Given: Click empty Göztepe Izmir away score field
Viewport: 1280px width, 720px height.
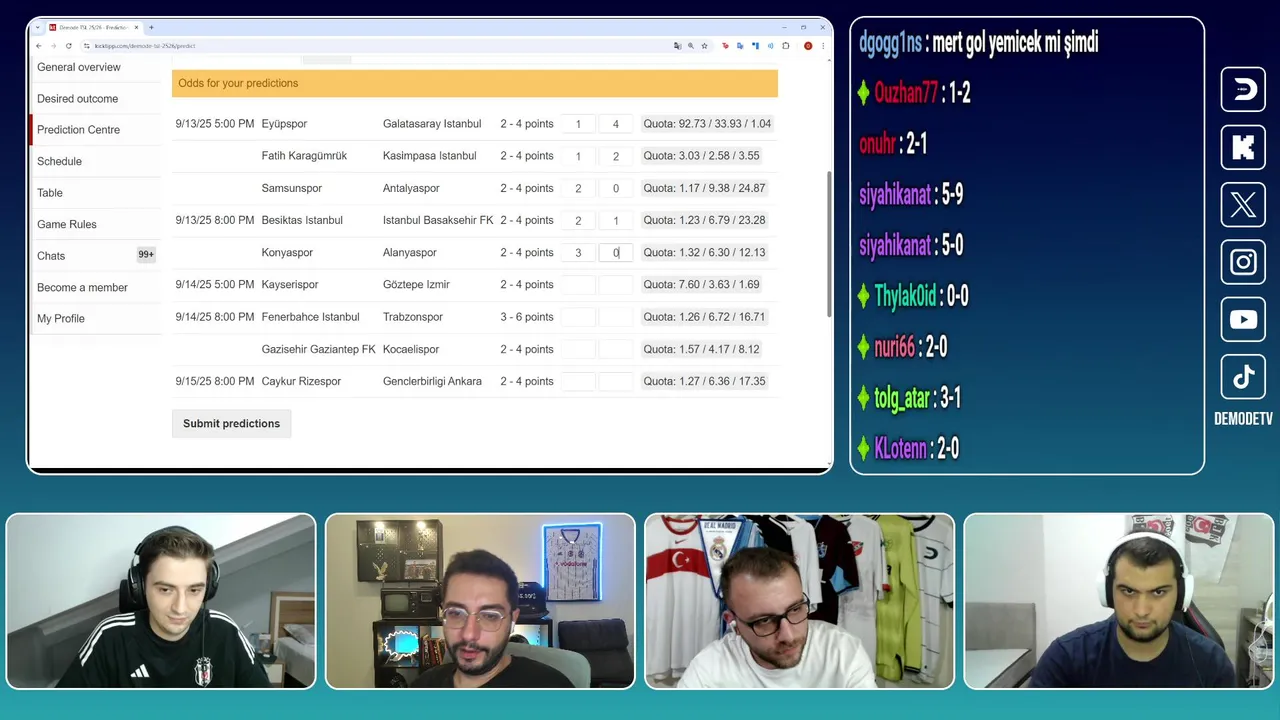Looking at the screenshot, I should [x=616, y=285].
